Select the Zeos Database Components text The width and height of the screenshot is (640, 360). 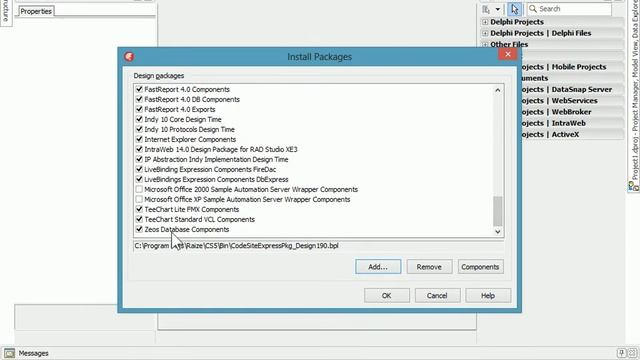click(187, 229)
